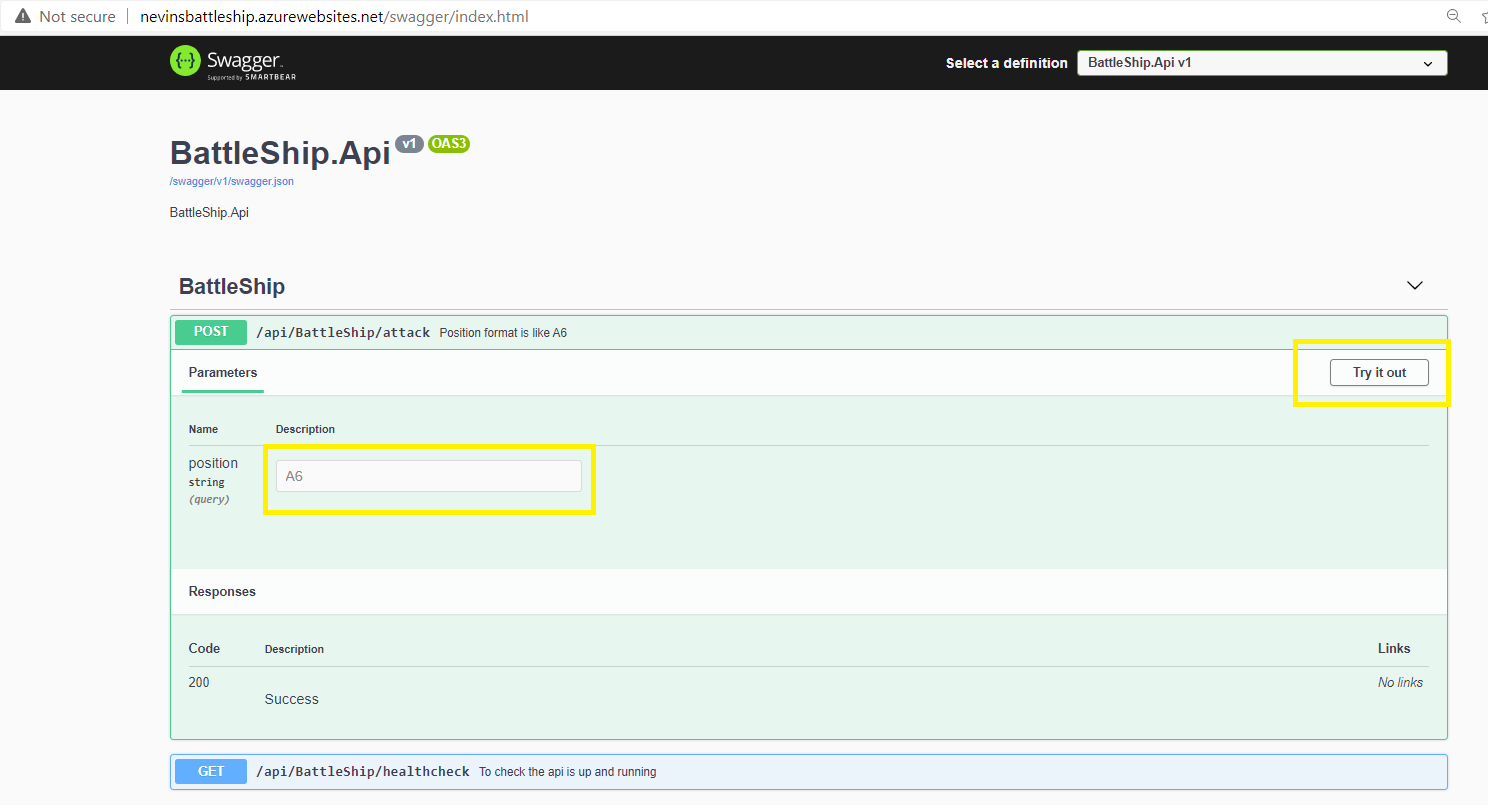Click the Responses section header
The image size is (1488, 805).
tap(222, 592)
